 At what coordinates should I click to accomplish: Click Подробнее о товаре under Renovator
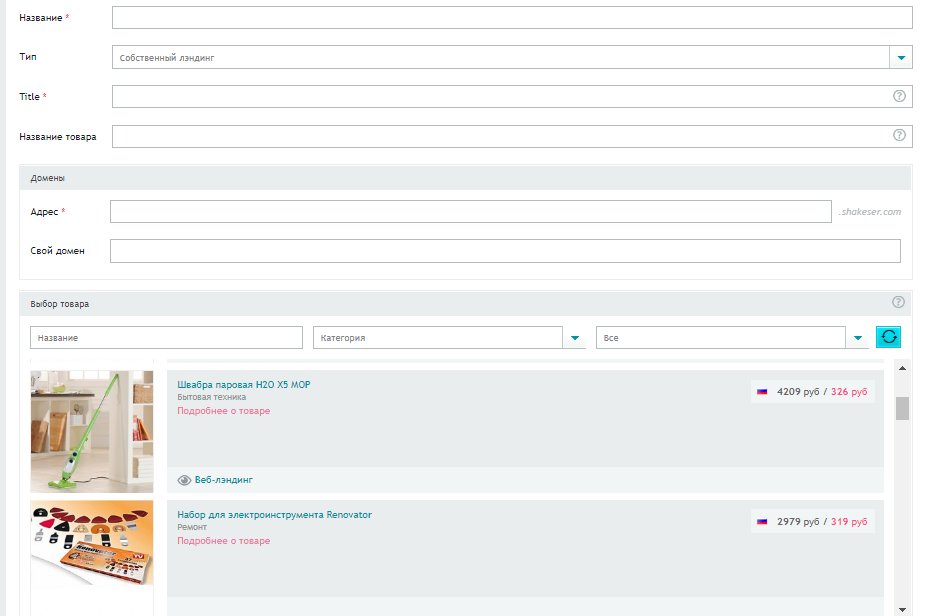coord(224,541)
